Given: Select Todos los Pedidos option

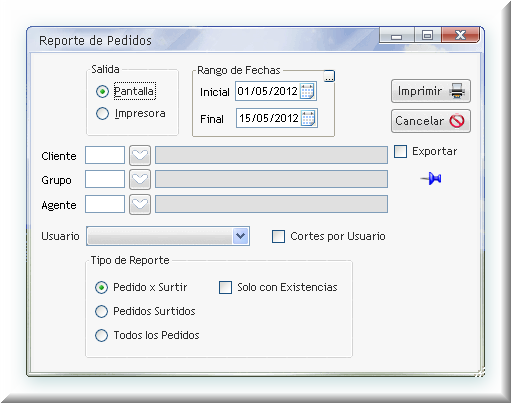Looking at the screenshot, I should click(101, 335).
